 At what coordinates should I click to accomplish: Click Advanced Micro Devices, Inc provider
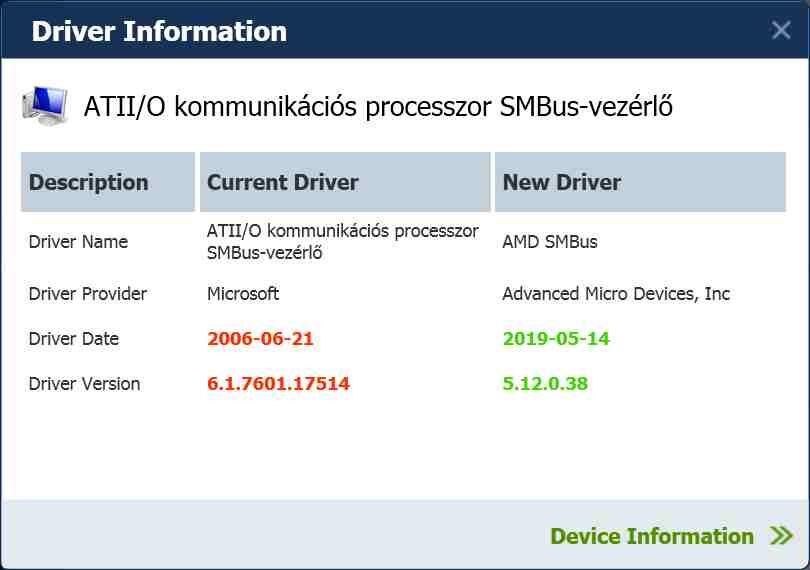616,294
